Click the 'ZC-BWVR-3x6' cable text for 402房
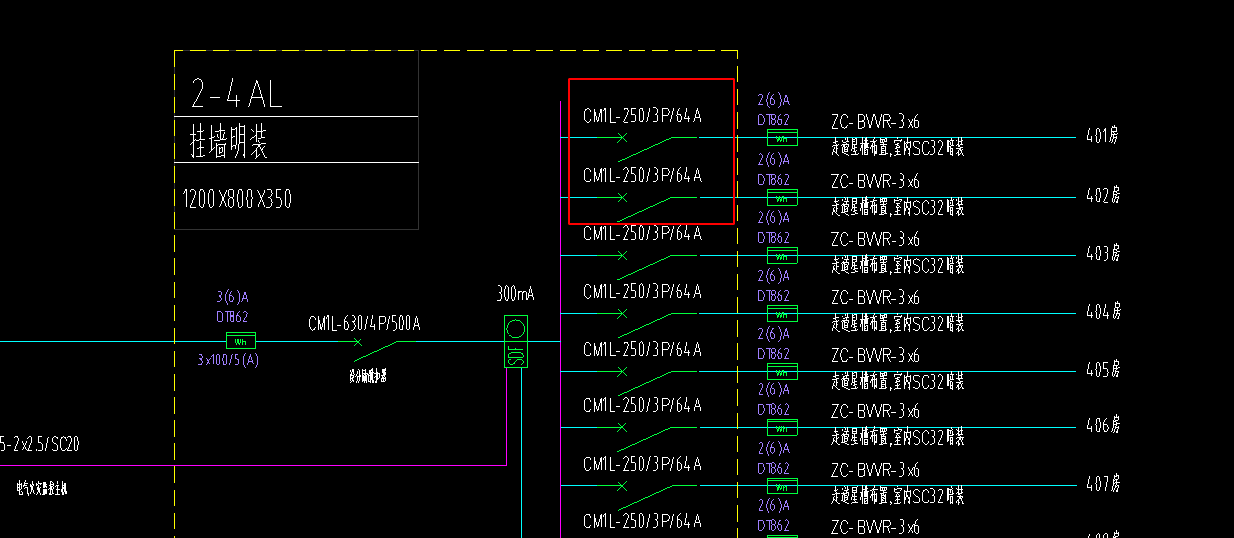Screen dimensions: 1234x538 click(x=875, y=181)
